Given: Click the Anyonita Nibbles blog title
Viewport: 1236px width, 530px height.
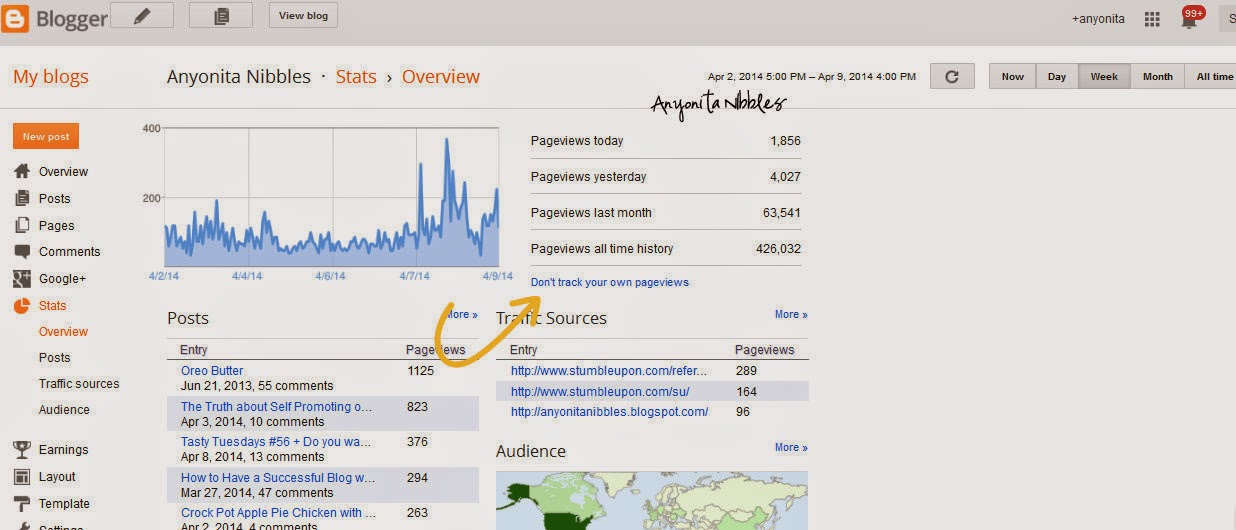Looking at the screenshot, I should click(239, 77).
